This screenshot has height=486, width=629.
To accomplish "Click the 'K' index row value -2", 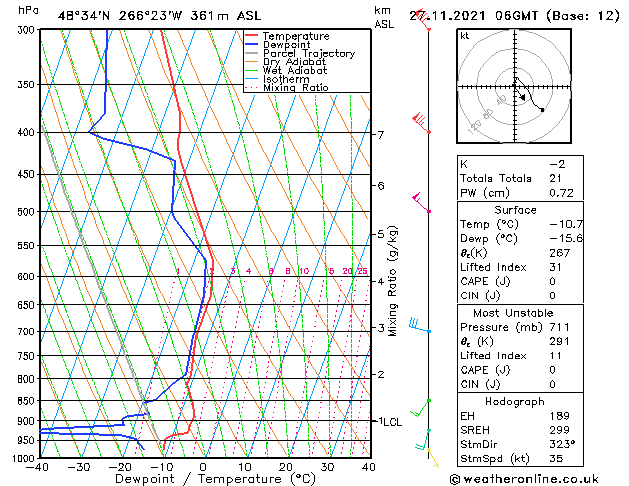I will point(557,164).
